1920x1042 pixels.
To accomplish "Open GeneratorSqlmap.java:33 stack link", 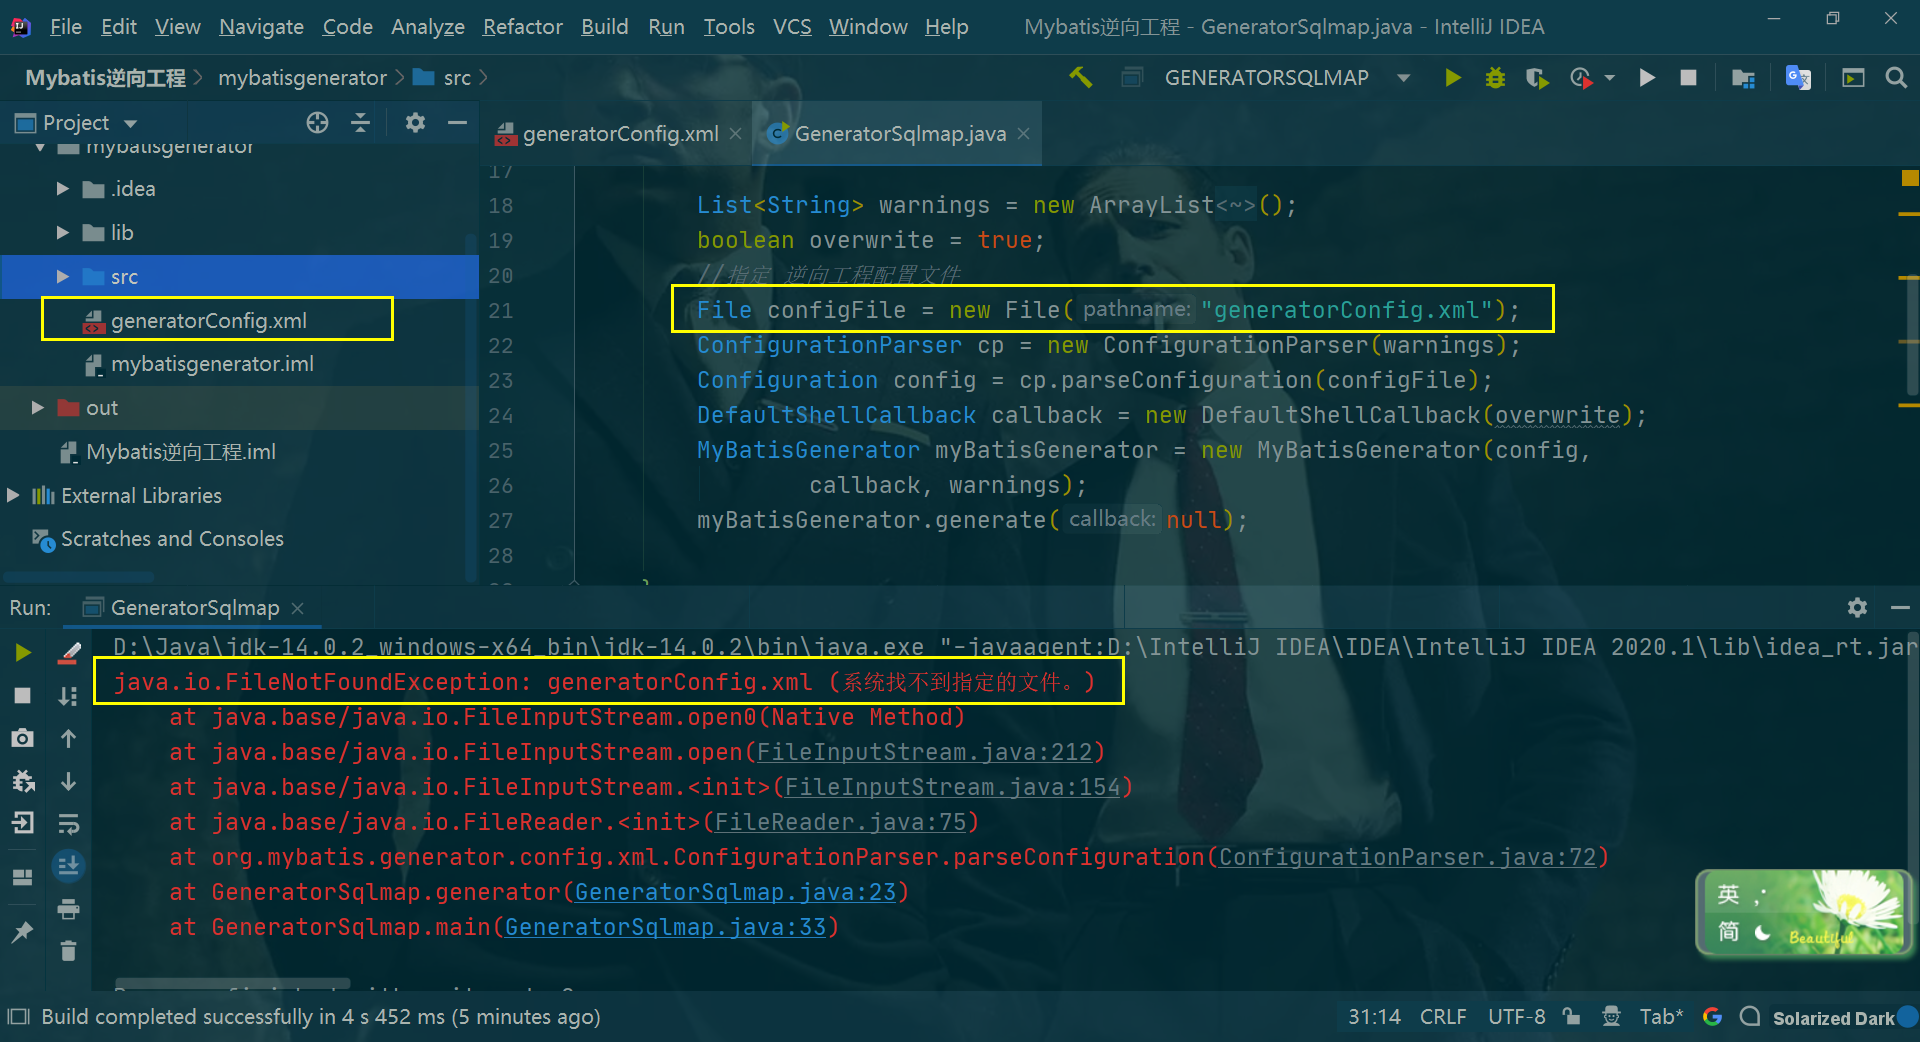I will [x=665, y=927].
